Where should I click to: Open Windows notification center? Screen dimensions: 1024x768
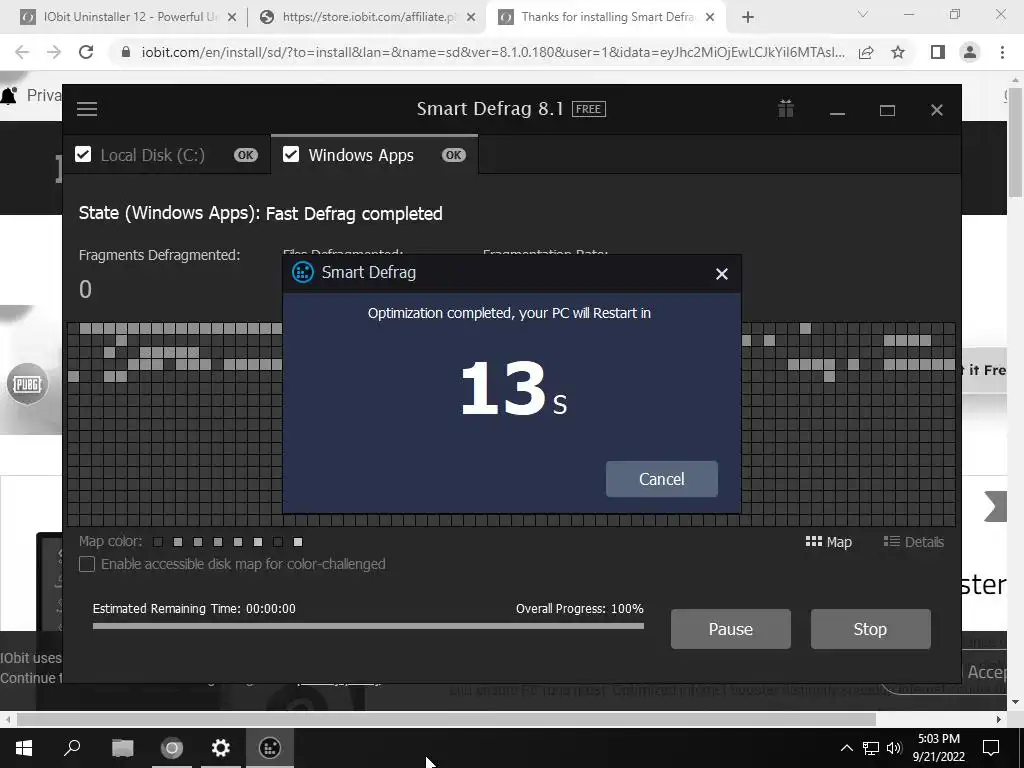pos(991,748)
